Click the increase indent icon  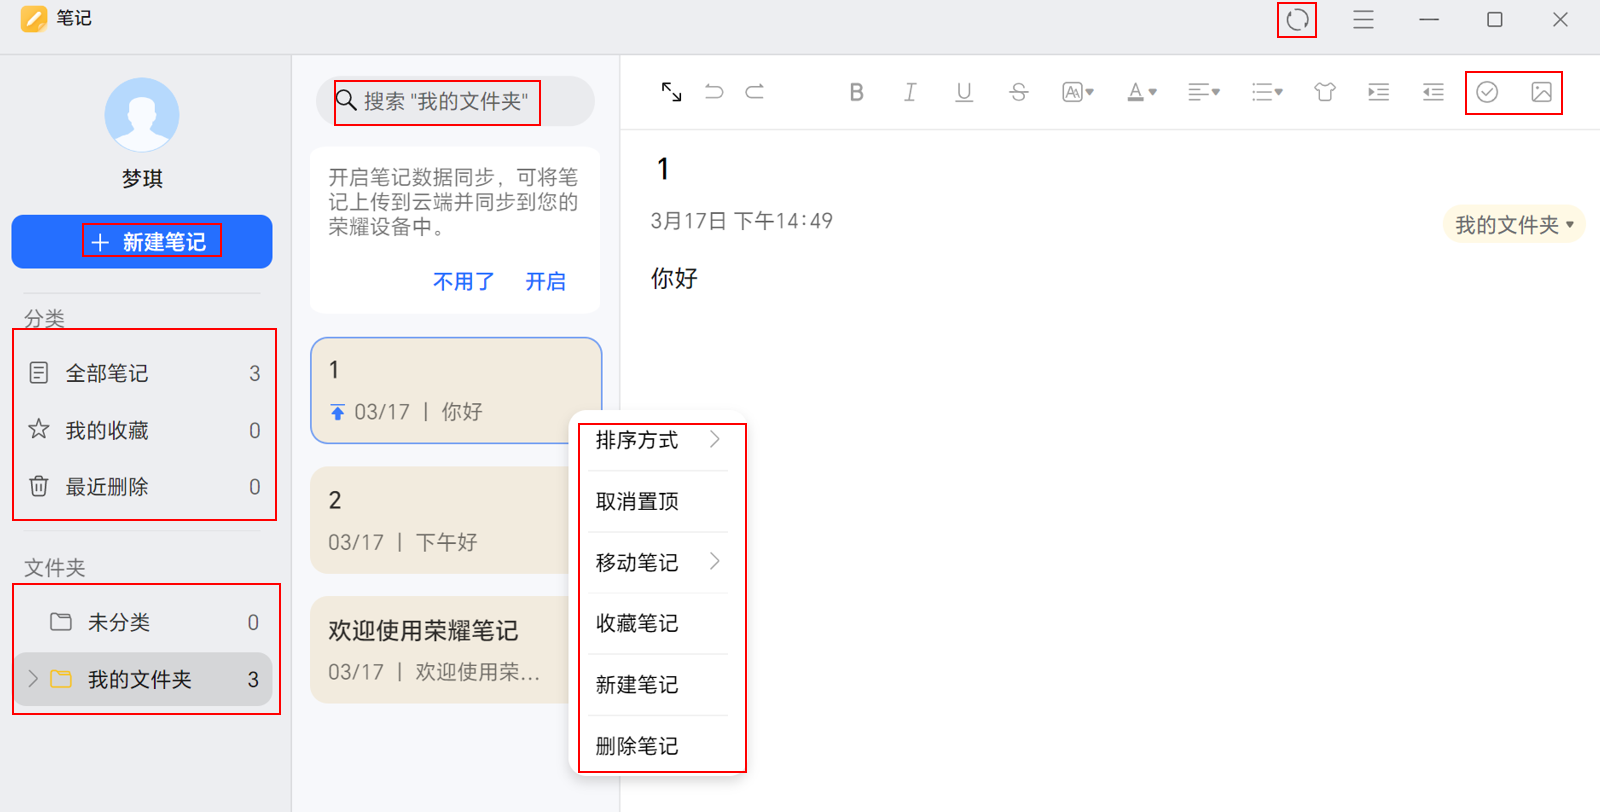click(x=1379, y=92)
